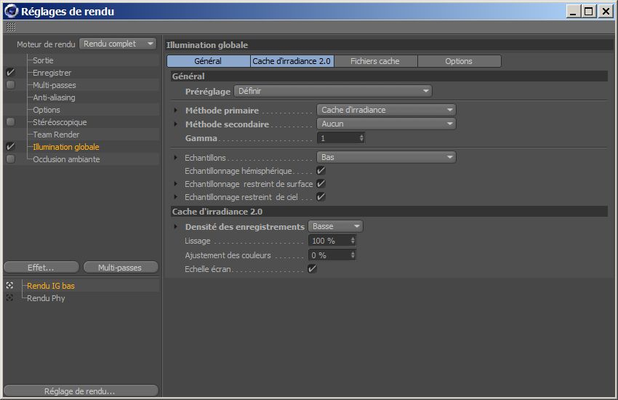Screen dimensions: 618x400
Task: Enable the Occlusion ambiante checkbox
Action: 11,159
